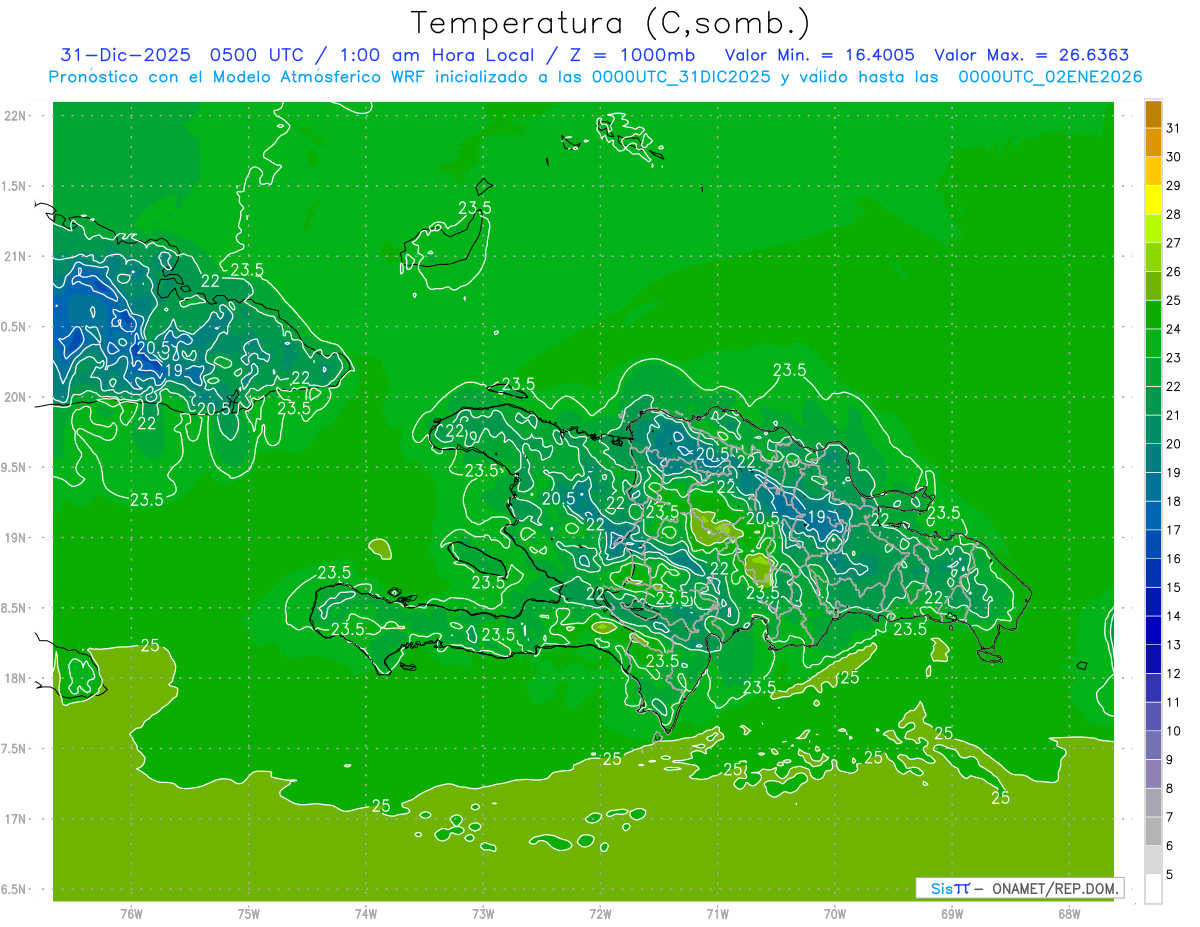This screenshot has width=1200, height=927.
Task: Select the green swatch between 23 and 24
Action: click(x=1153, y=344)
